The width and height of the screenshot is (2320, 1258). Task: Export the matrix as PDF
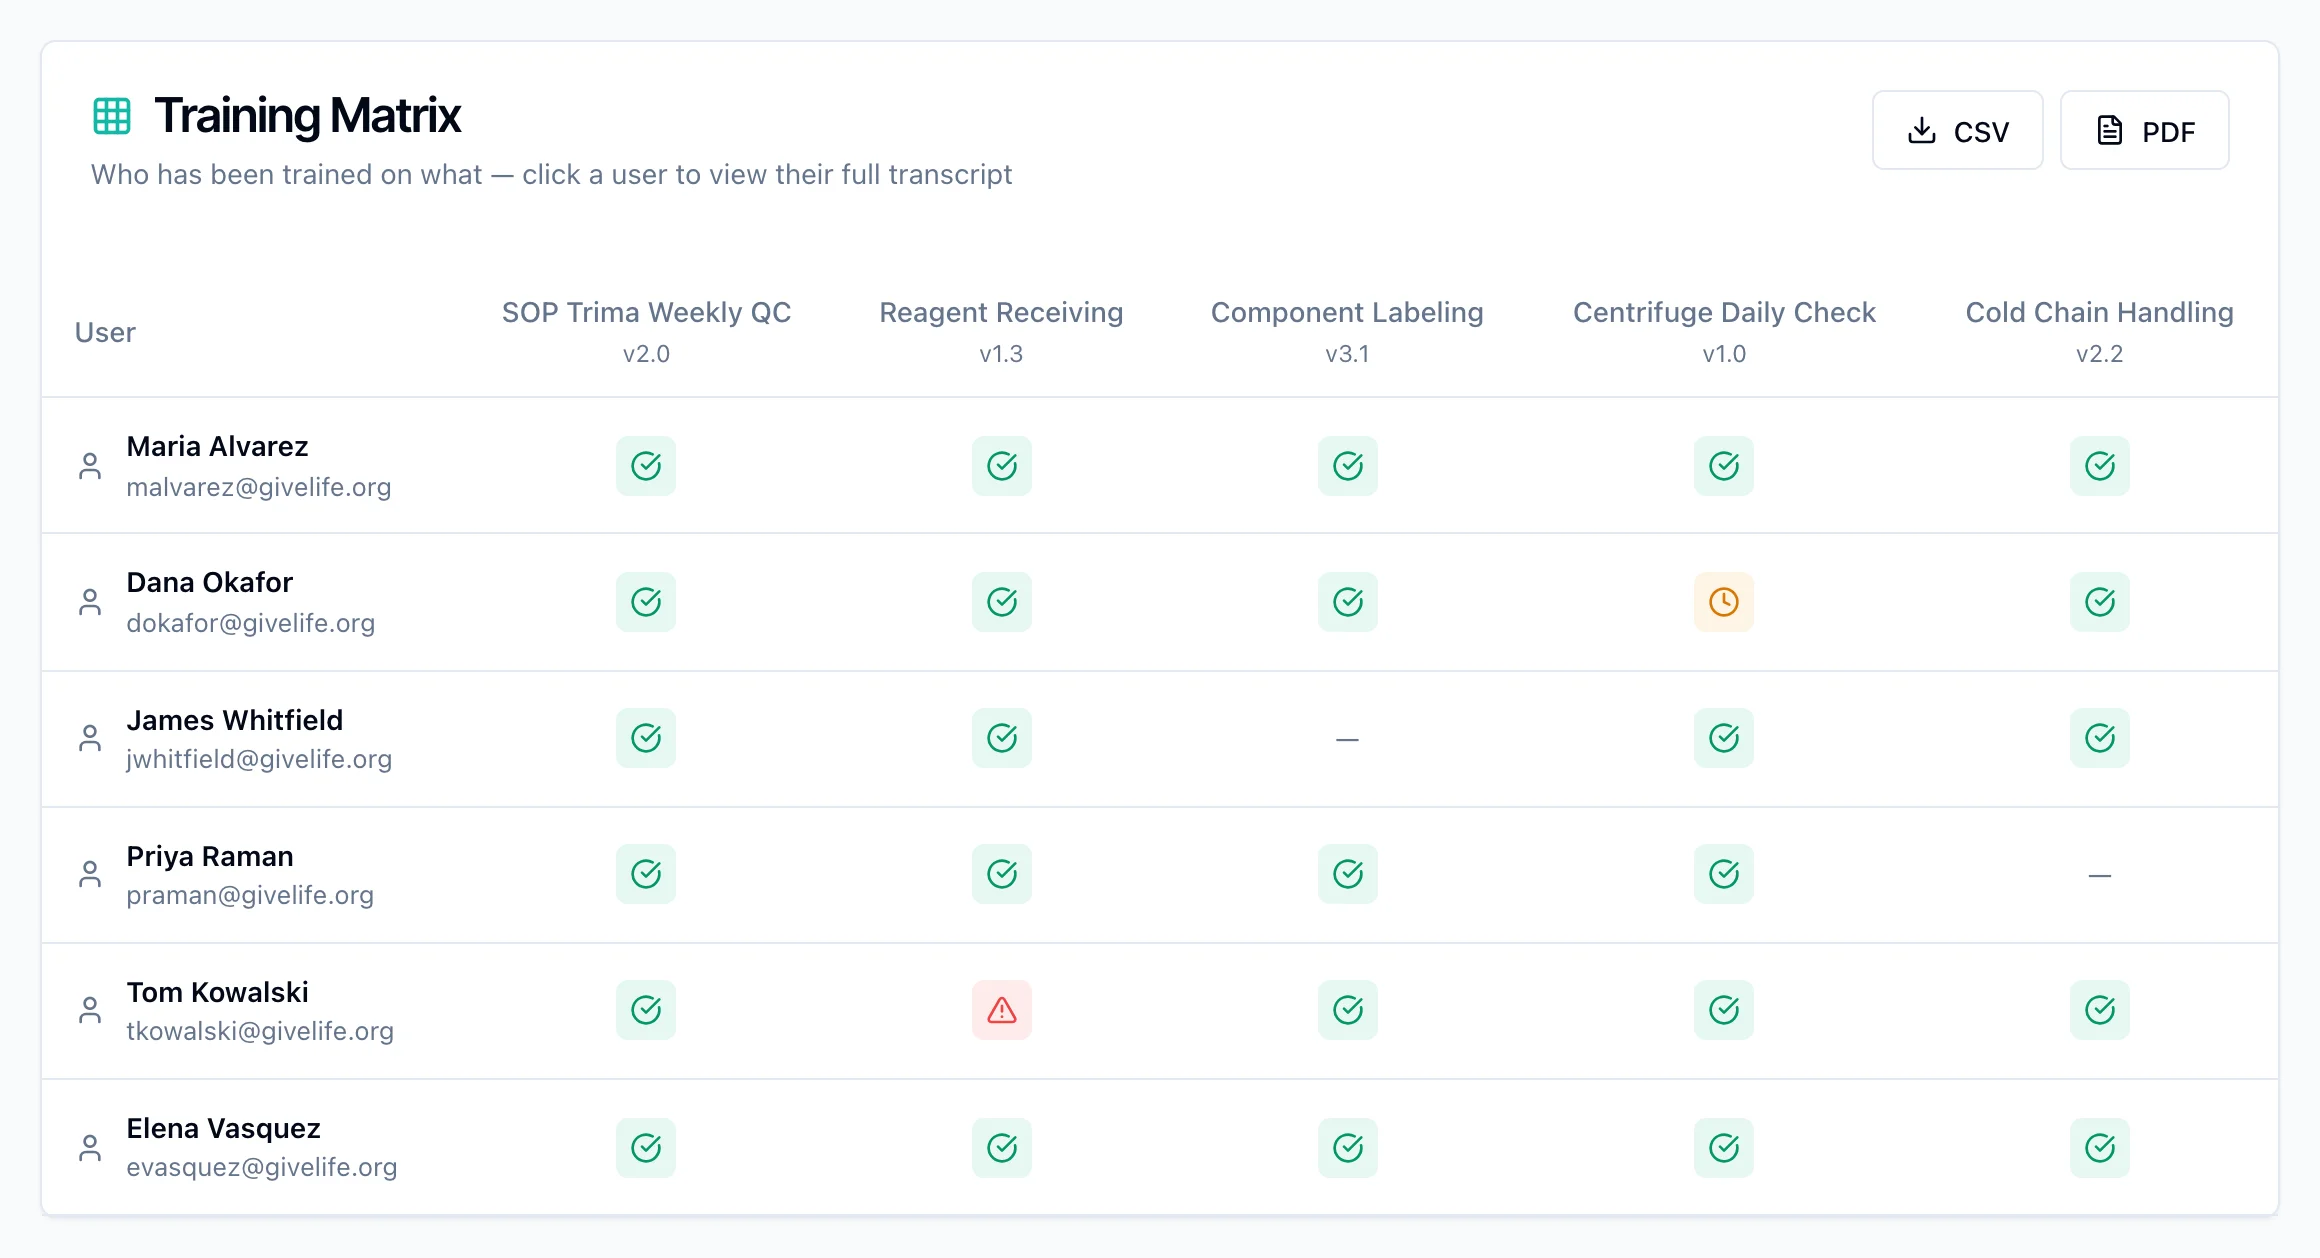[2144, 131]
